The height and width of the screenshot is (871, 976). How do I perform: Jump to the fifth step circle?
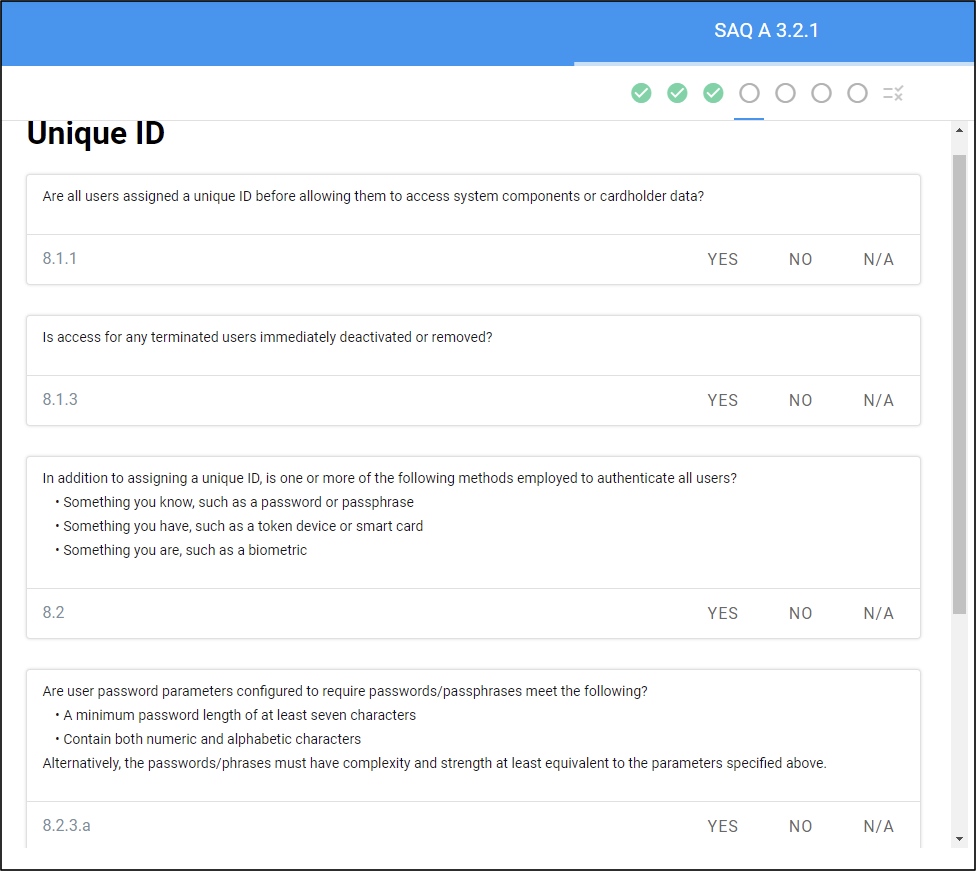(x=785, y=93)
